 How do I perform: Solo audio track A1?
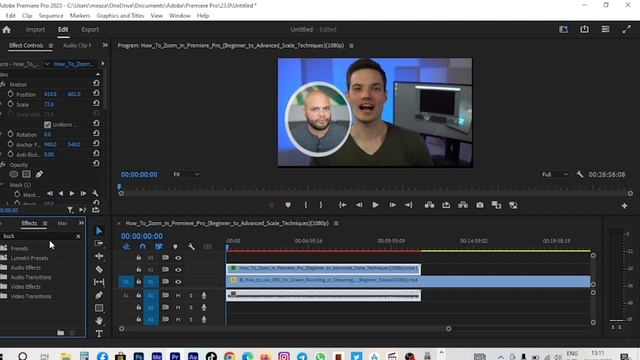coord(191,295)
